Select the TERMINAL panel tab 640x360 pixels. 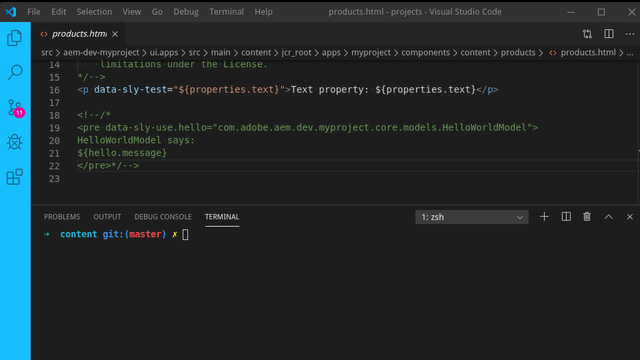pos(222,217)
